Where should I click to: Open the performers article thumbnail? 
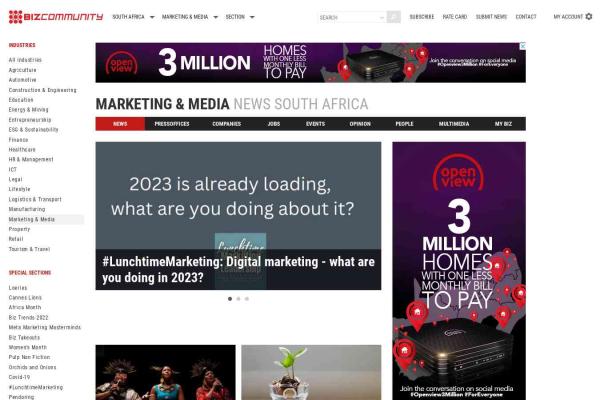(165, 372)
